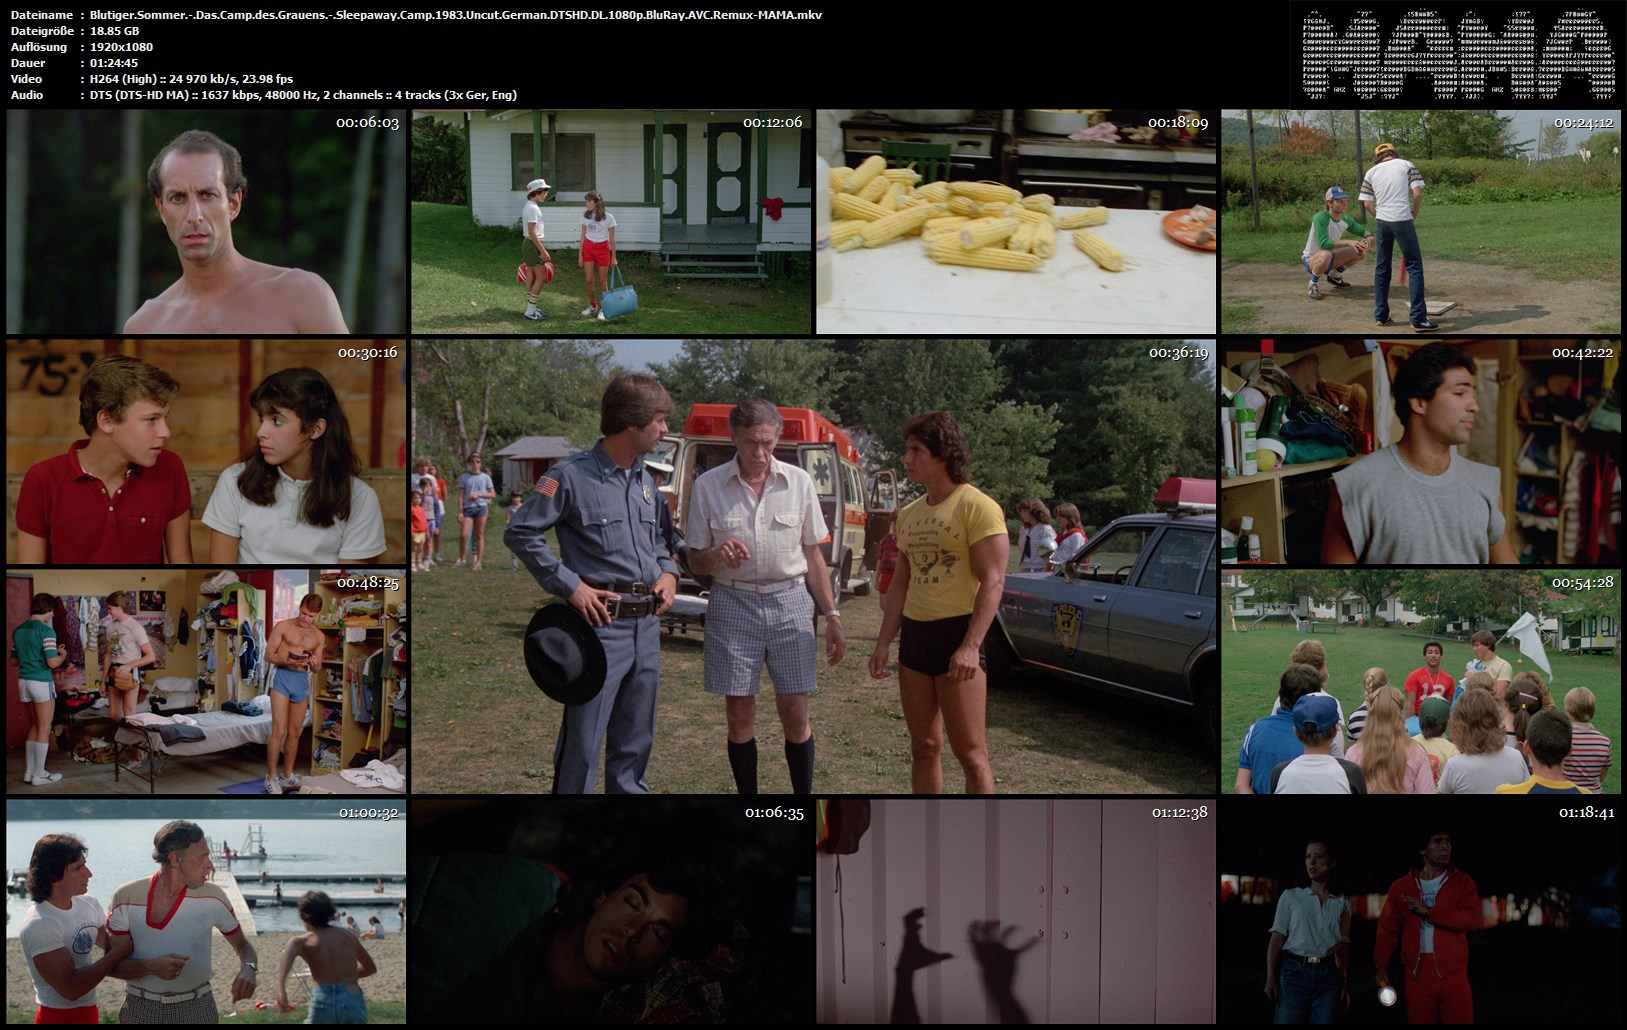Open the thumbnail of boy in red polo
This screenshot has height=1030, width=1627.
coord(206,452)
